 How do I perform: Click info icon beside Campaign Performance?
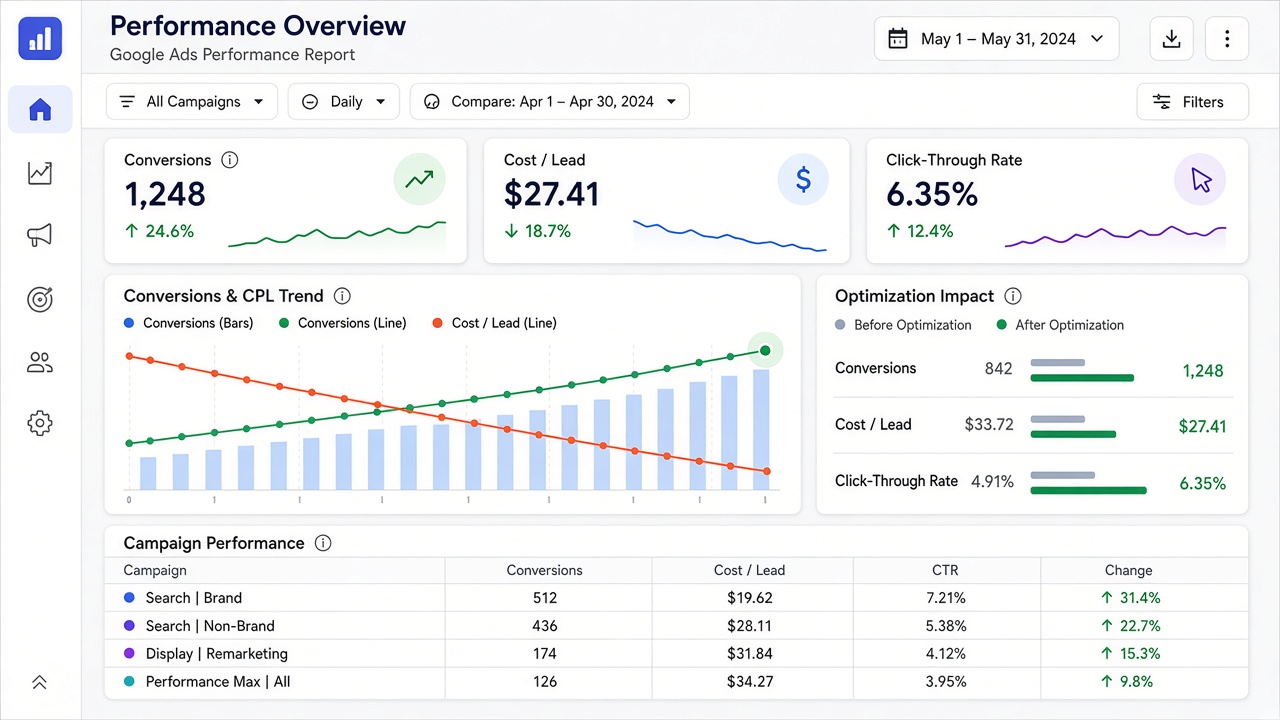click(x=323, y=543)
